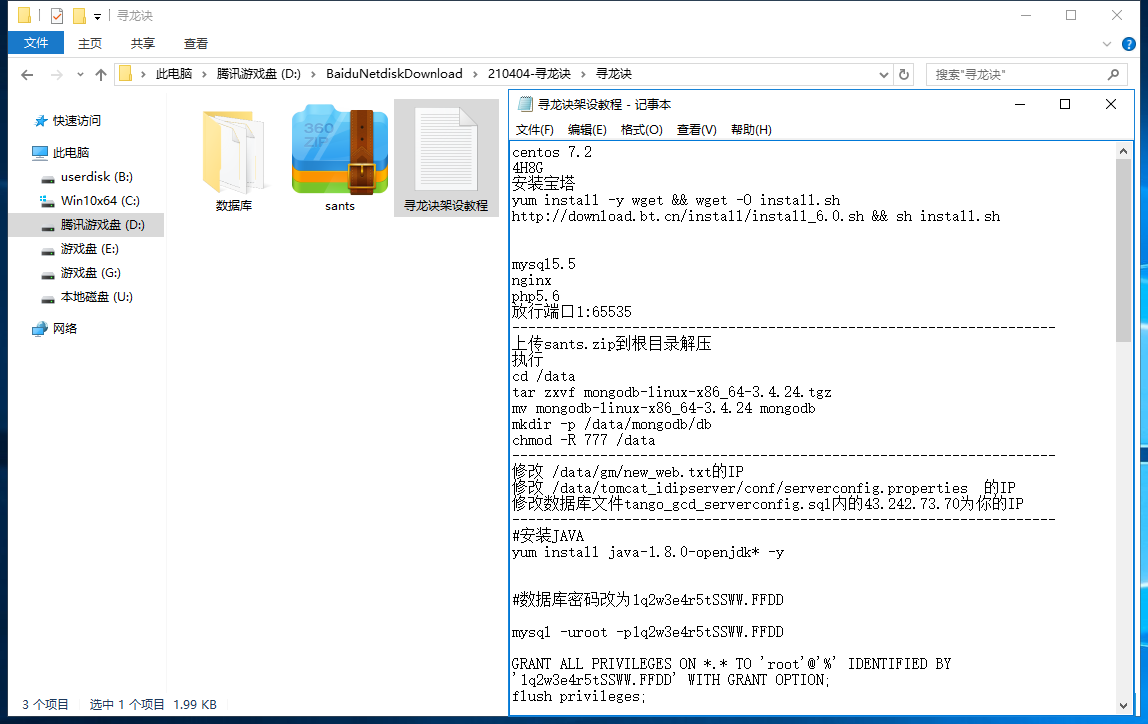Select 腾讯游戏盘 (D:) drive

[x=102, y=225]
